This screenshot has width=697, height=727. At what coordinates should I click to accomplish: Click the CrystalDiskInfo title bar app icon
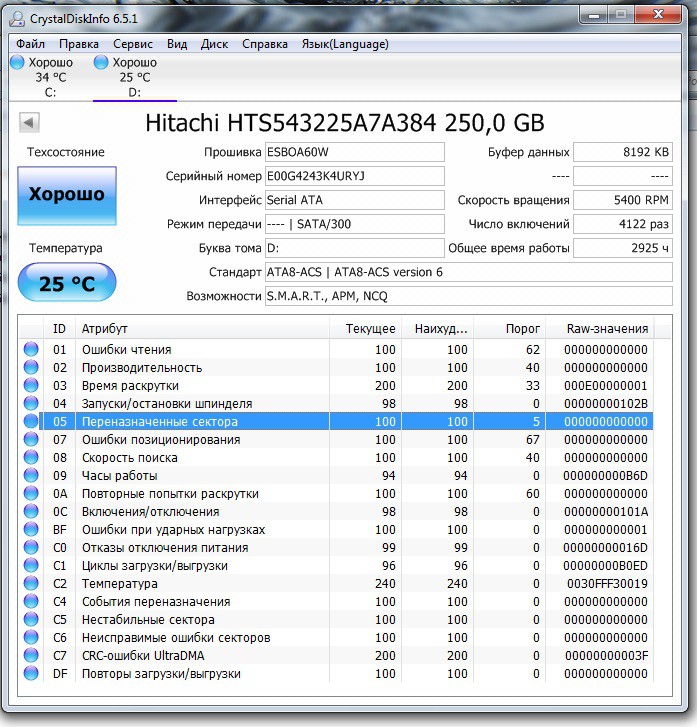[x=18, y=19]
